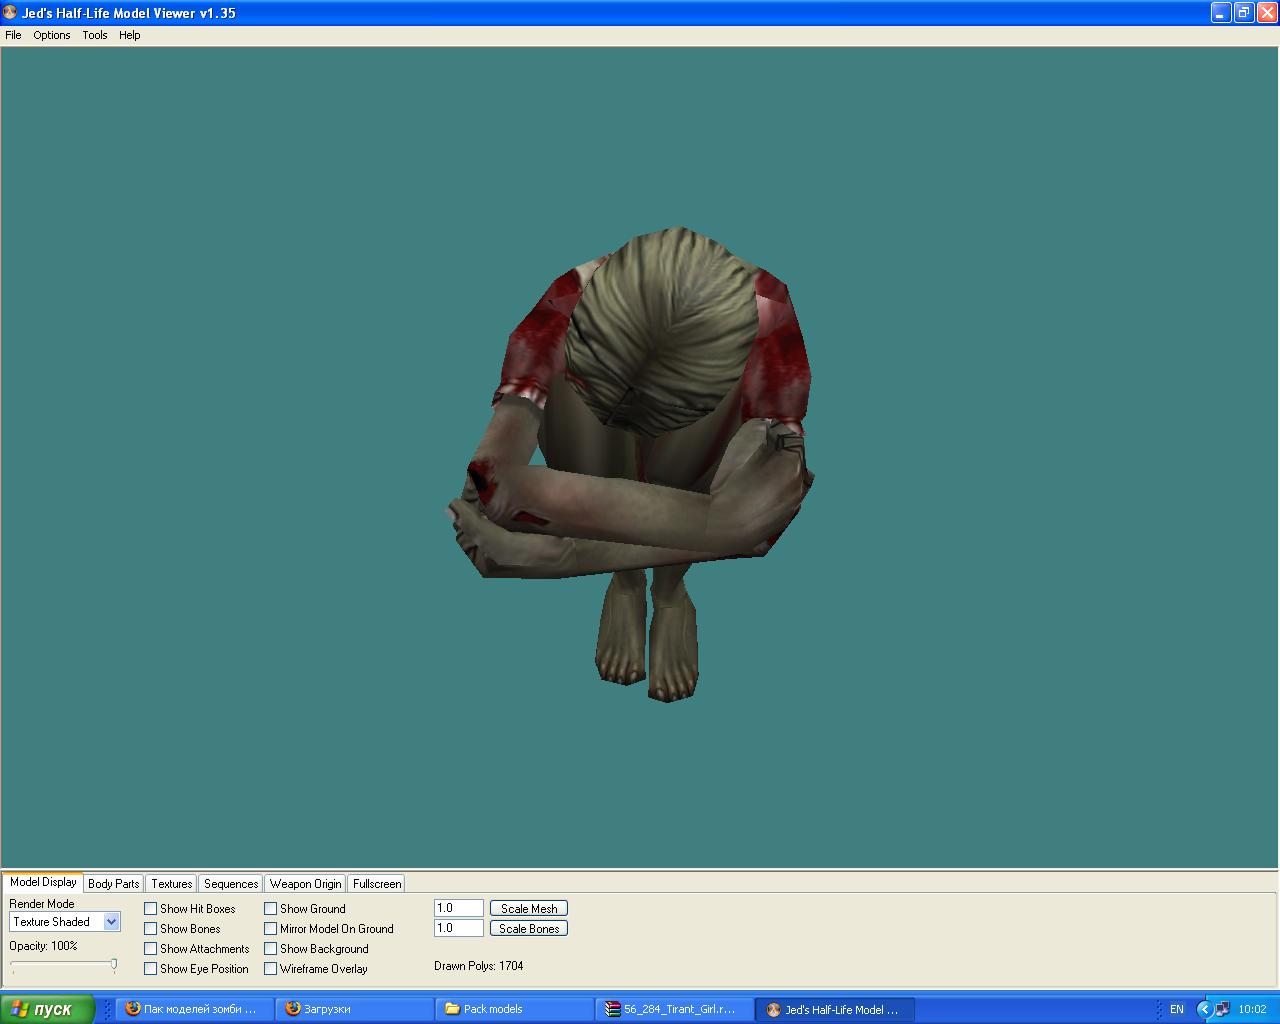Viewport: 1280px width, 1024px height.
Task: Switch to the Textures tab
Action: click(172, 884)
